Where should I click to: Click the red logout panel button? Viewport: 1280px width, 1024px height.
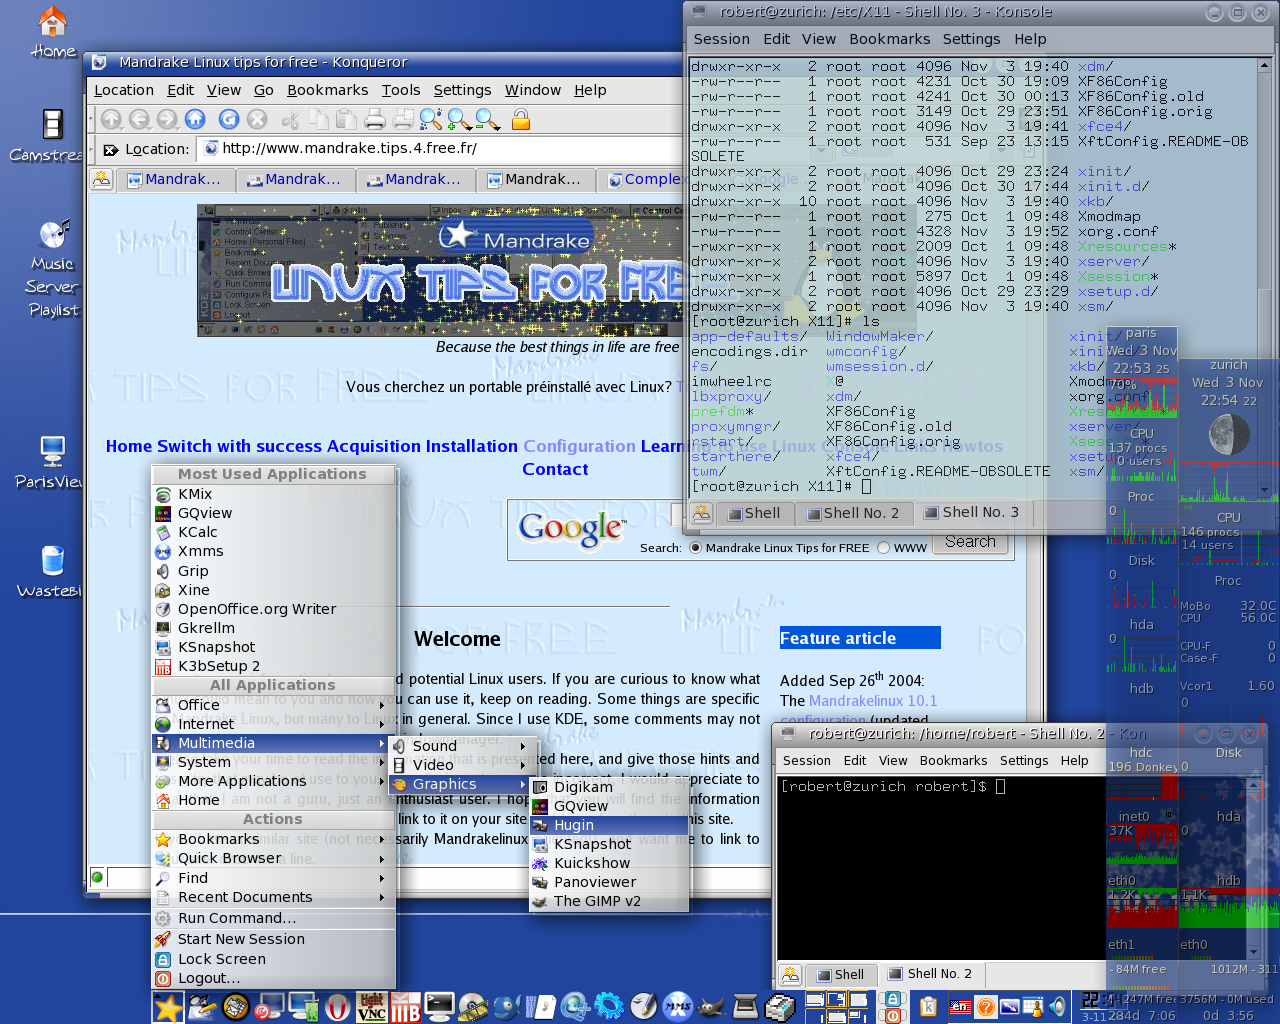[893, 1015]
